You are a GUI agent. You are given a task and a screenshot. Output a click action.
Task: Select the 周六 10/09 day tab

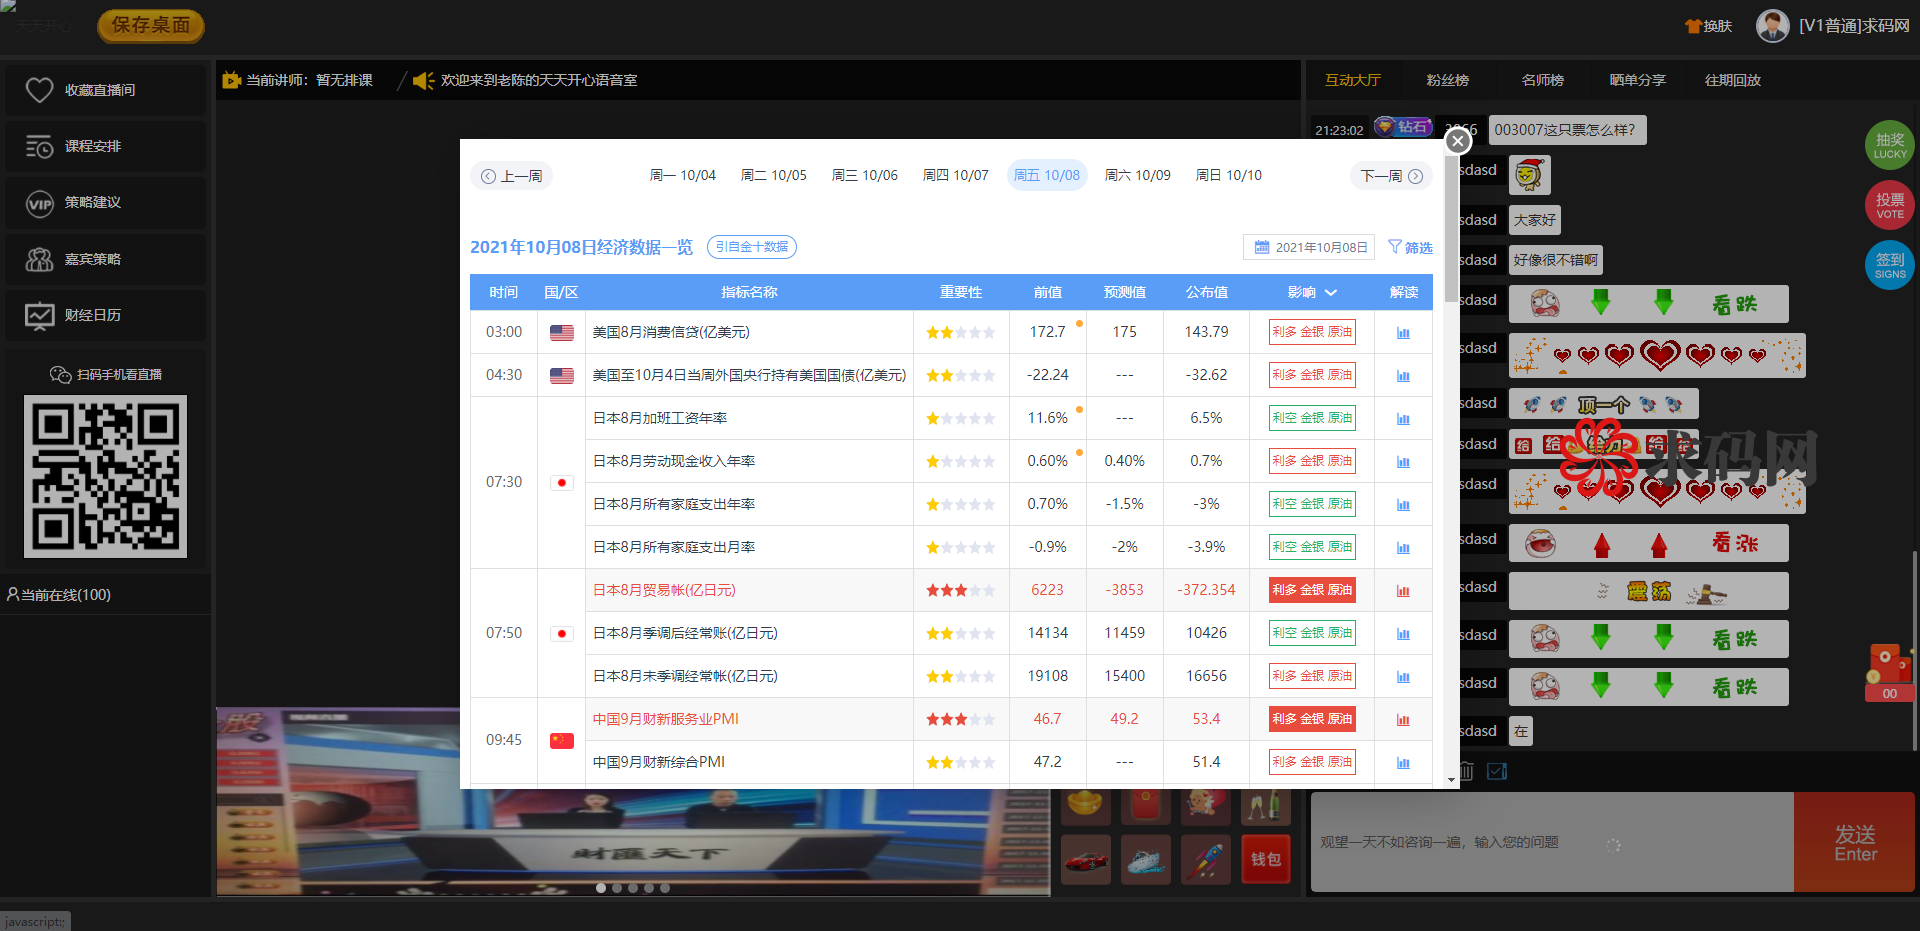pyautogui.click(x=1137, y=174)
